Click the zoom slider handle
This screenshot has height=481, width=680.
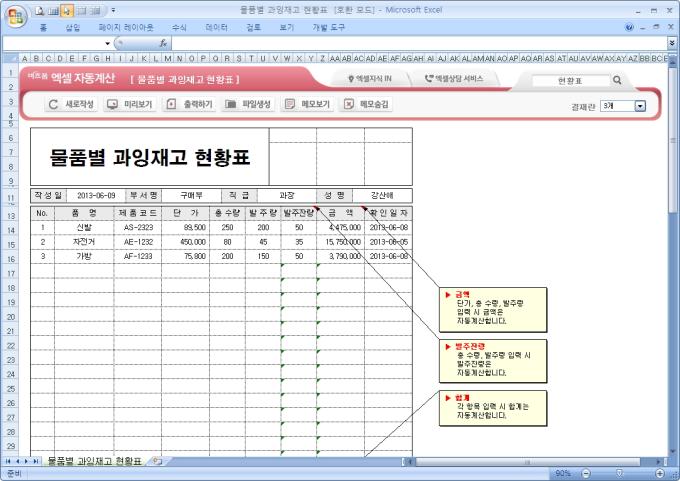click(x=619, y=473)
